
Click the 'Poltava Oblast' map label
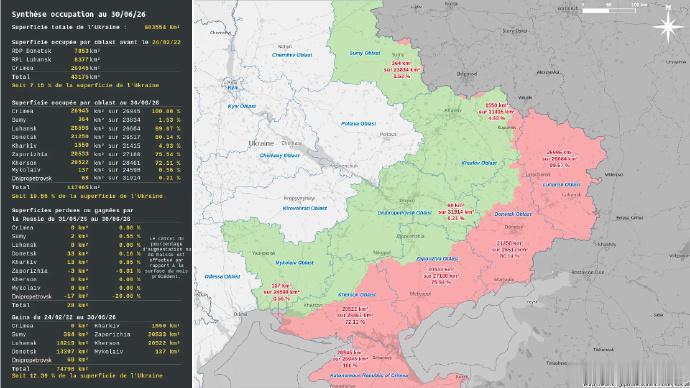[x=359, y=124]
